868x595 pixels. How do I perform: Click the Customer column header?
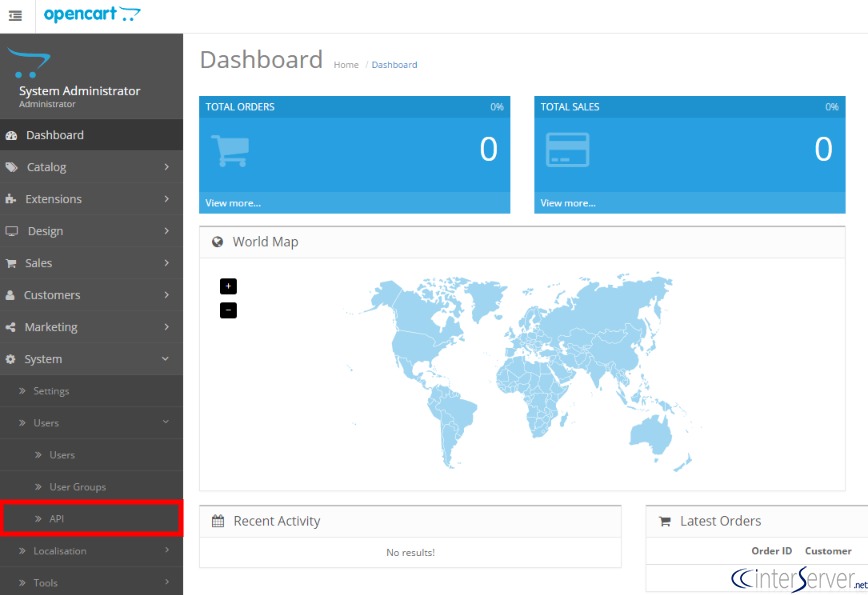(x=828, y=551)
